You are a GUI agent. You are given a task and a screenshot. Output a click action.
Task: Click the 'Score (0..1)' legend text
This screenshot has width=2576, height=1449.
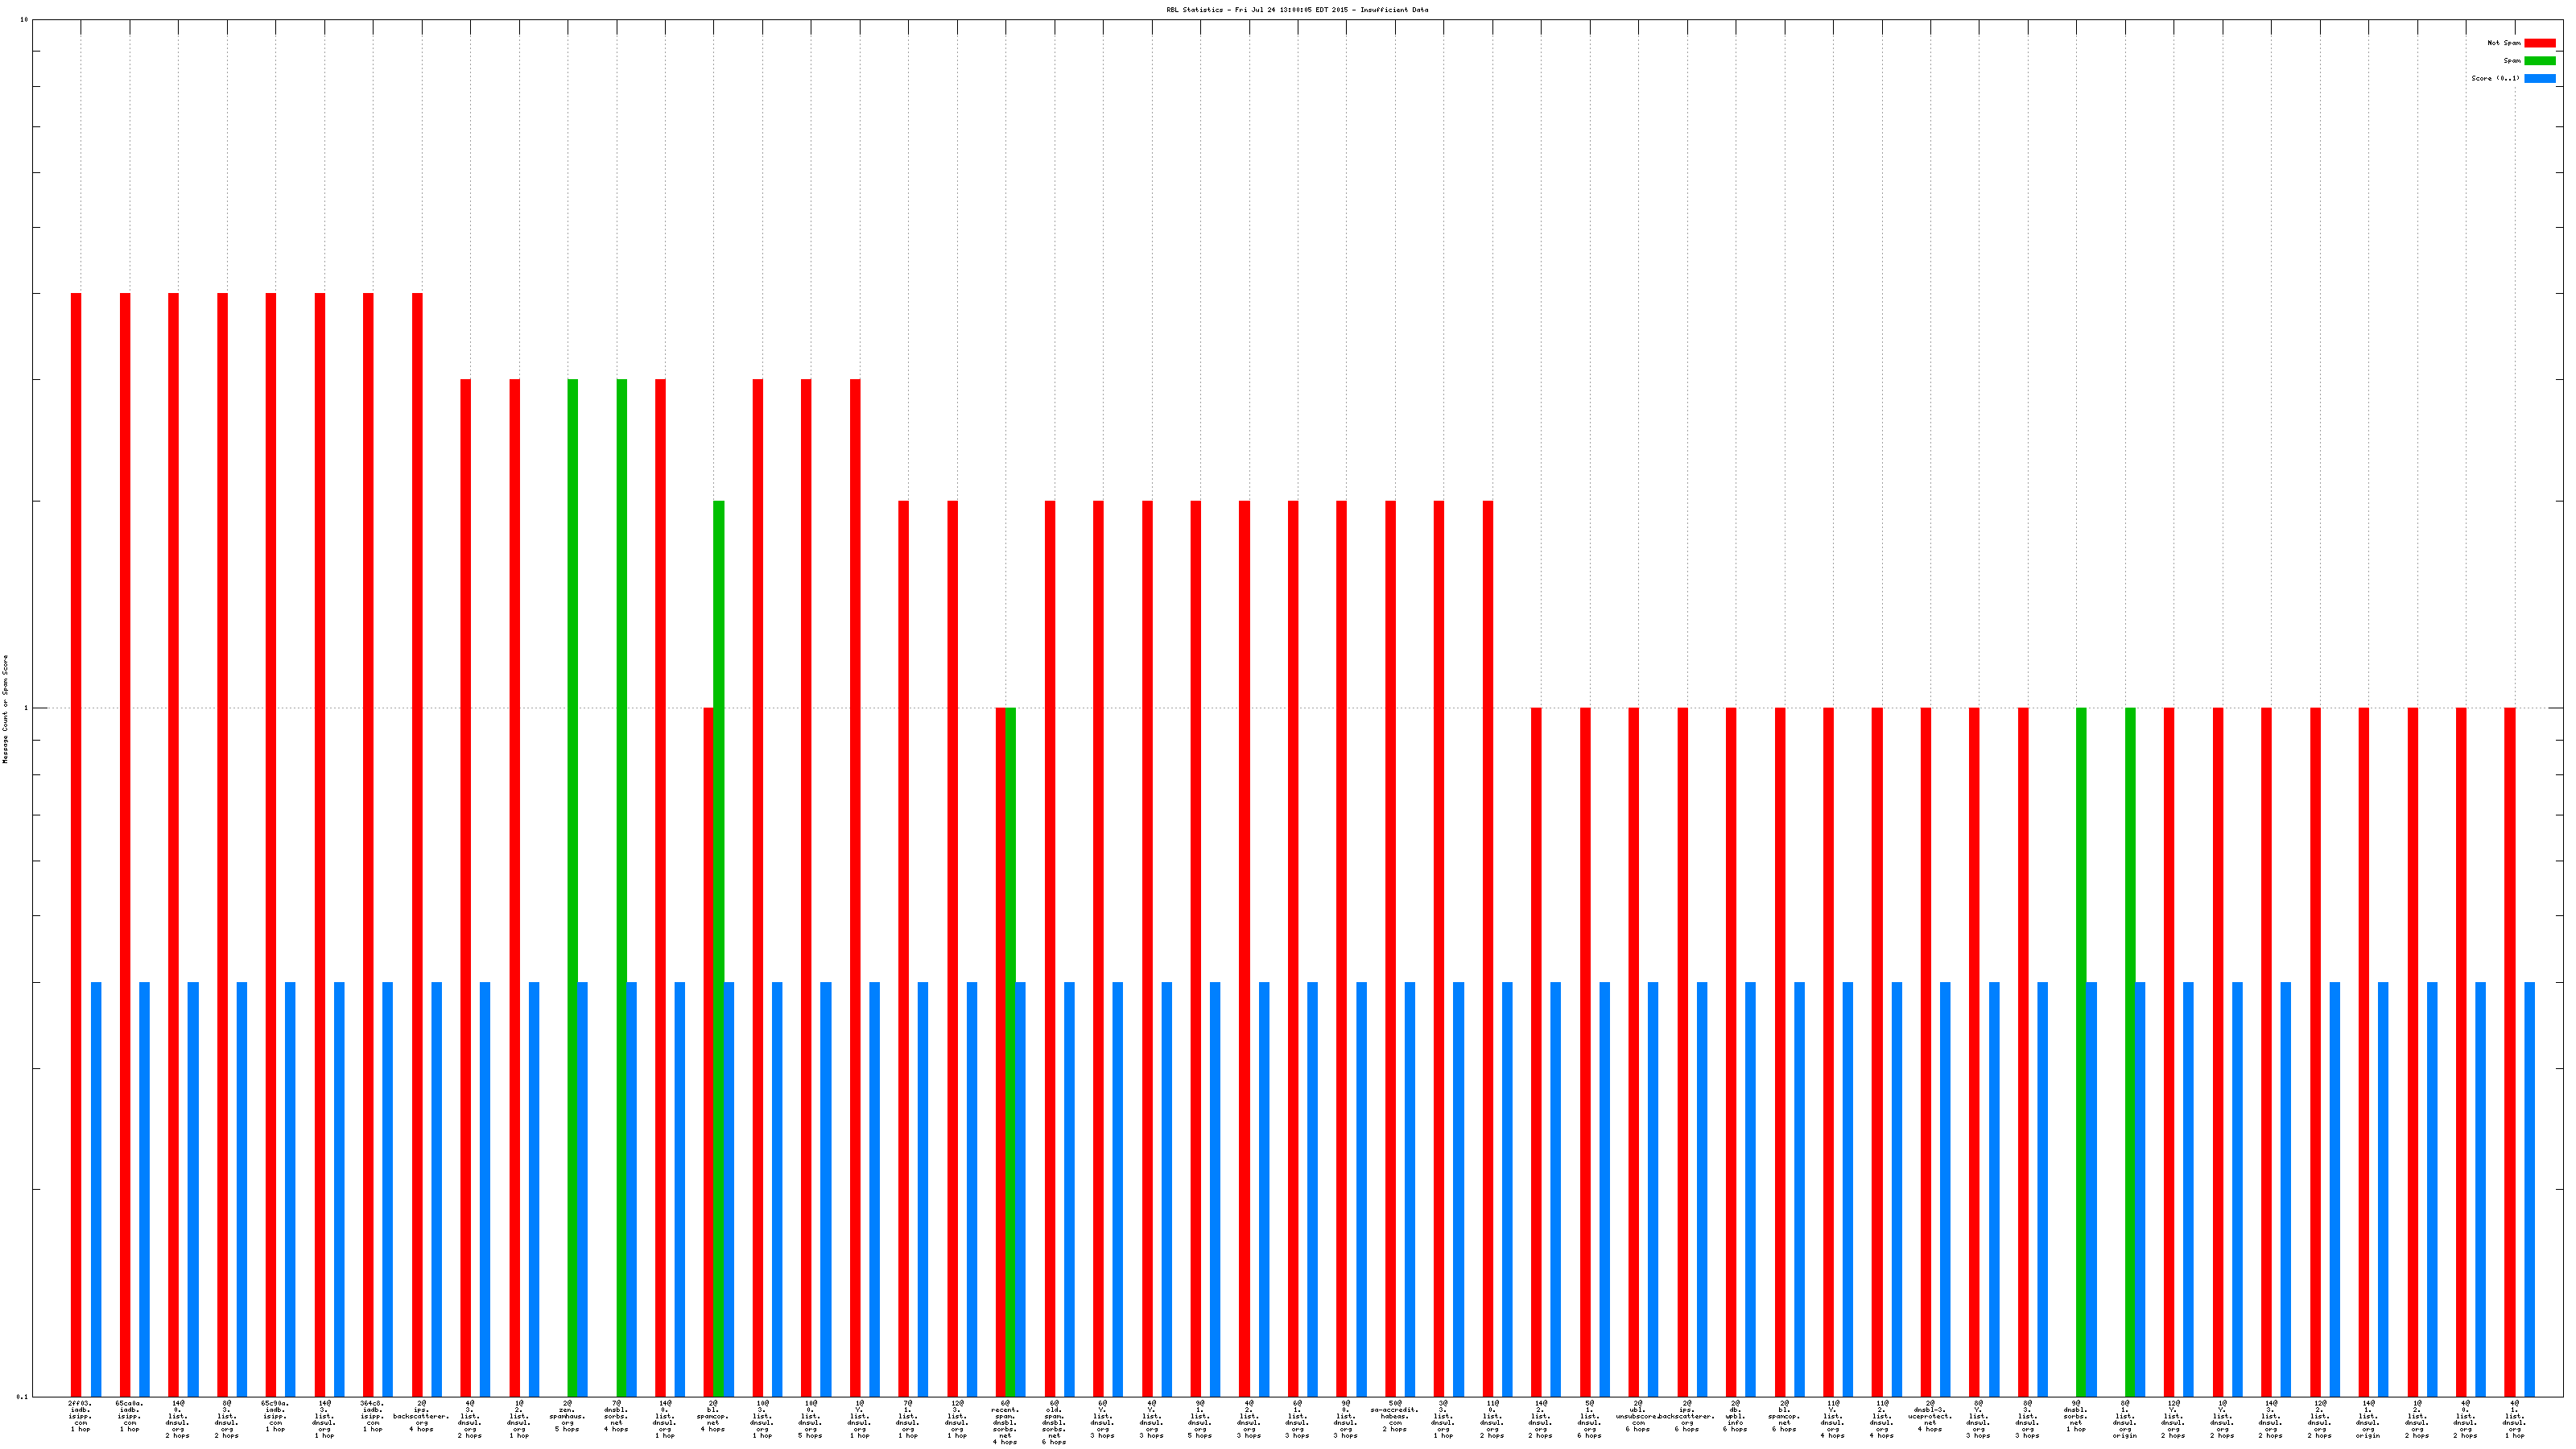click(x=2495, y=78)
